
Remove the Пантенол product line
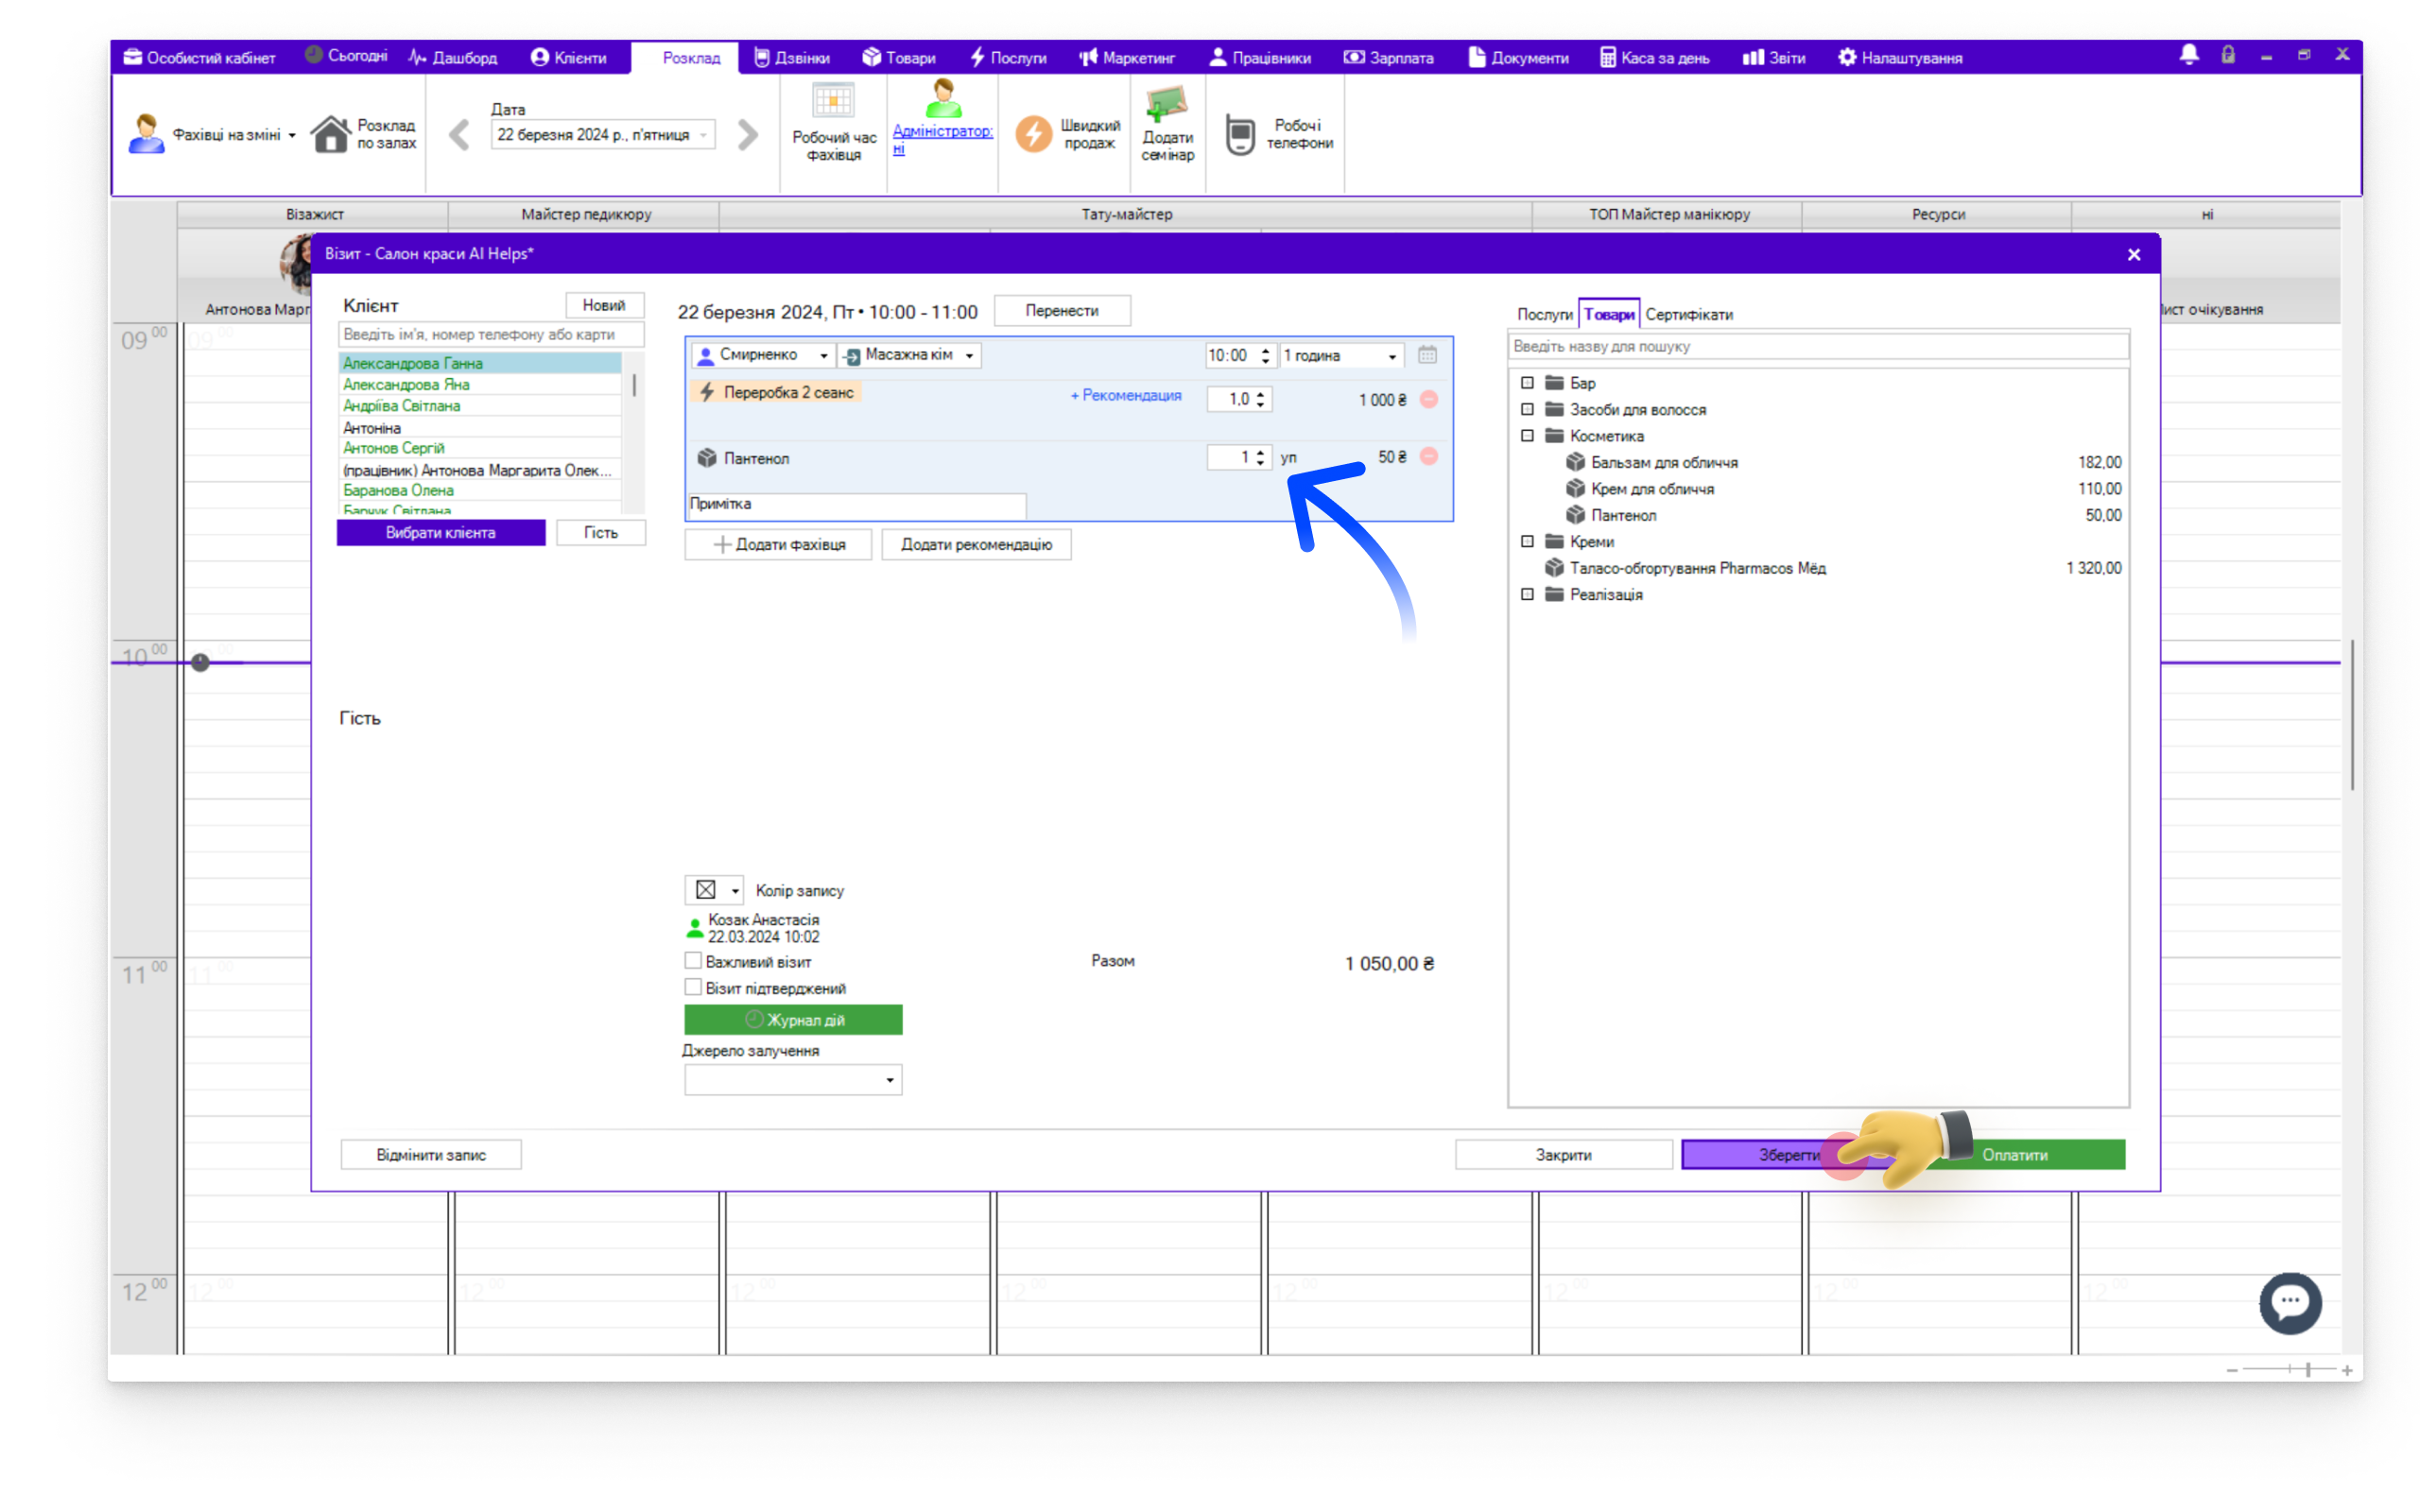(x=1429, y=457)
